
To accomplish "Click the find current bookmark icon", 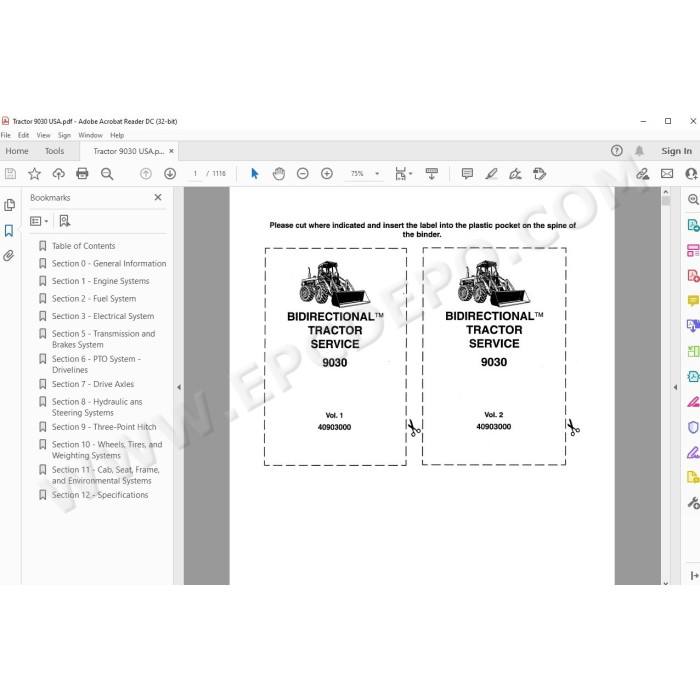I will [65, 221].
